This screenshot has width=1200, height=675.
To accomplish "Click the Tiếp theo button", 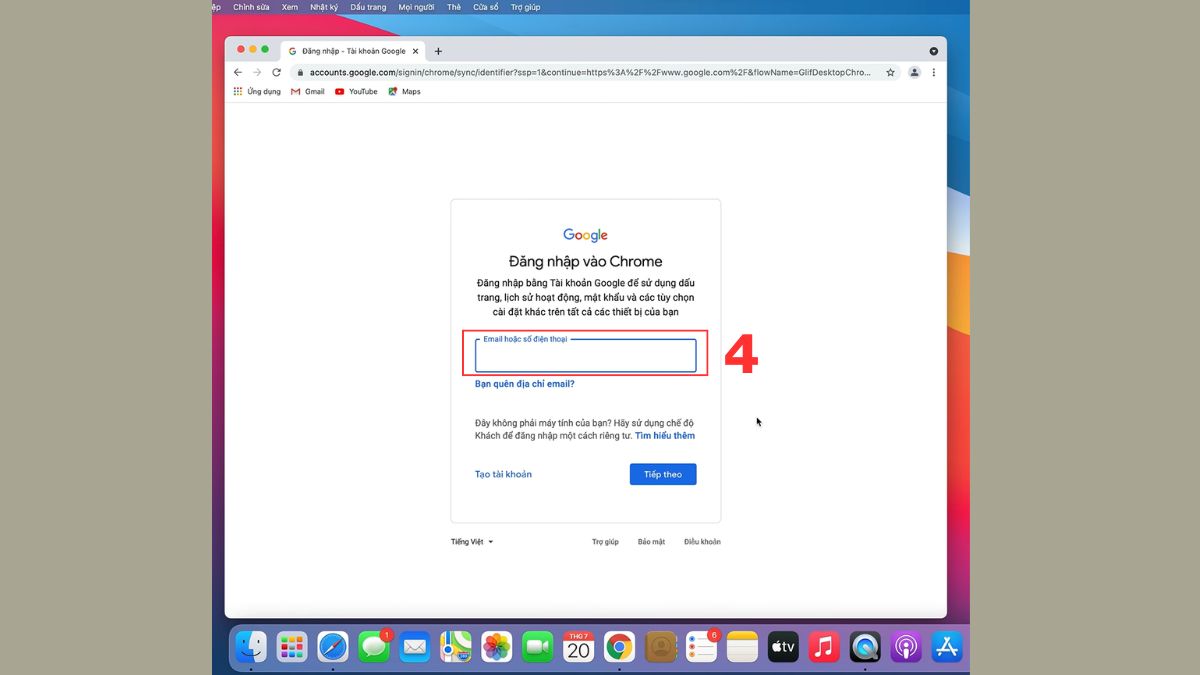I will pyautogui.click(x=663, y=474).
